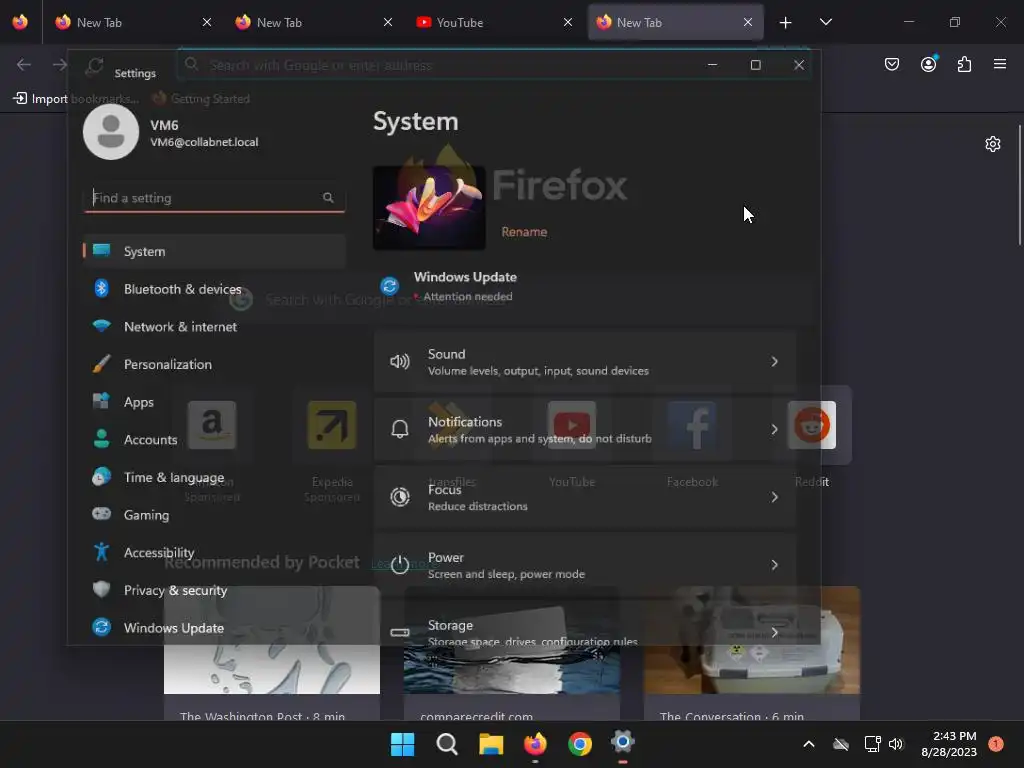1024x768 pixels.
Task: Click the VM6 user avatar
Action: click(111, 132)
